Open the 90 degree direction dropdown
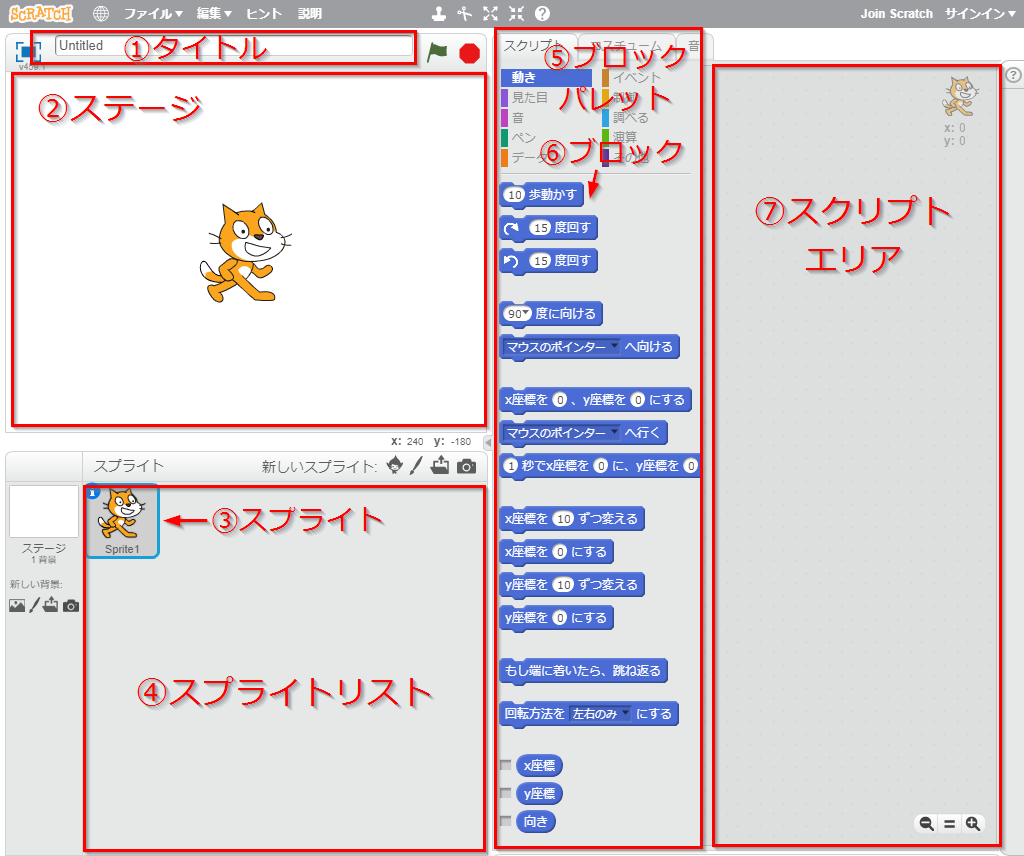This screenshot has height=856, width=1024. pyautogui.click(x=518, y=314)
